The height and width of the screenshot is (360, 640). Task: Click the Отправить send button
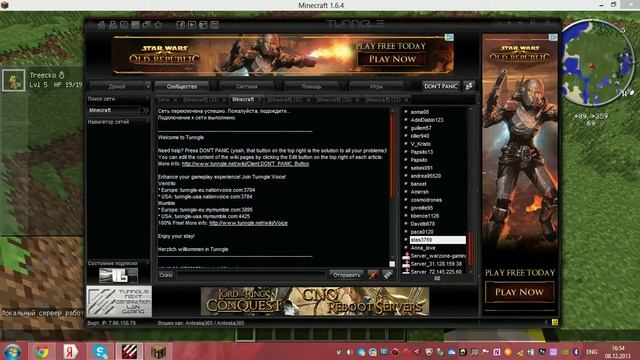tap(347, 275)
